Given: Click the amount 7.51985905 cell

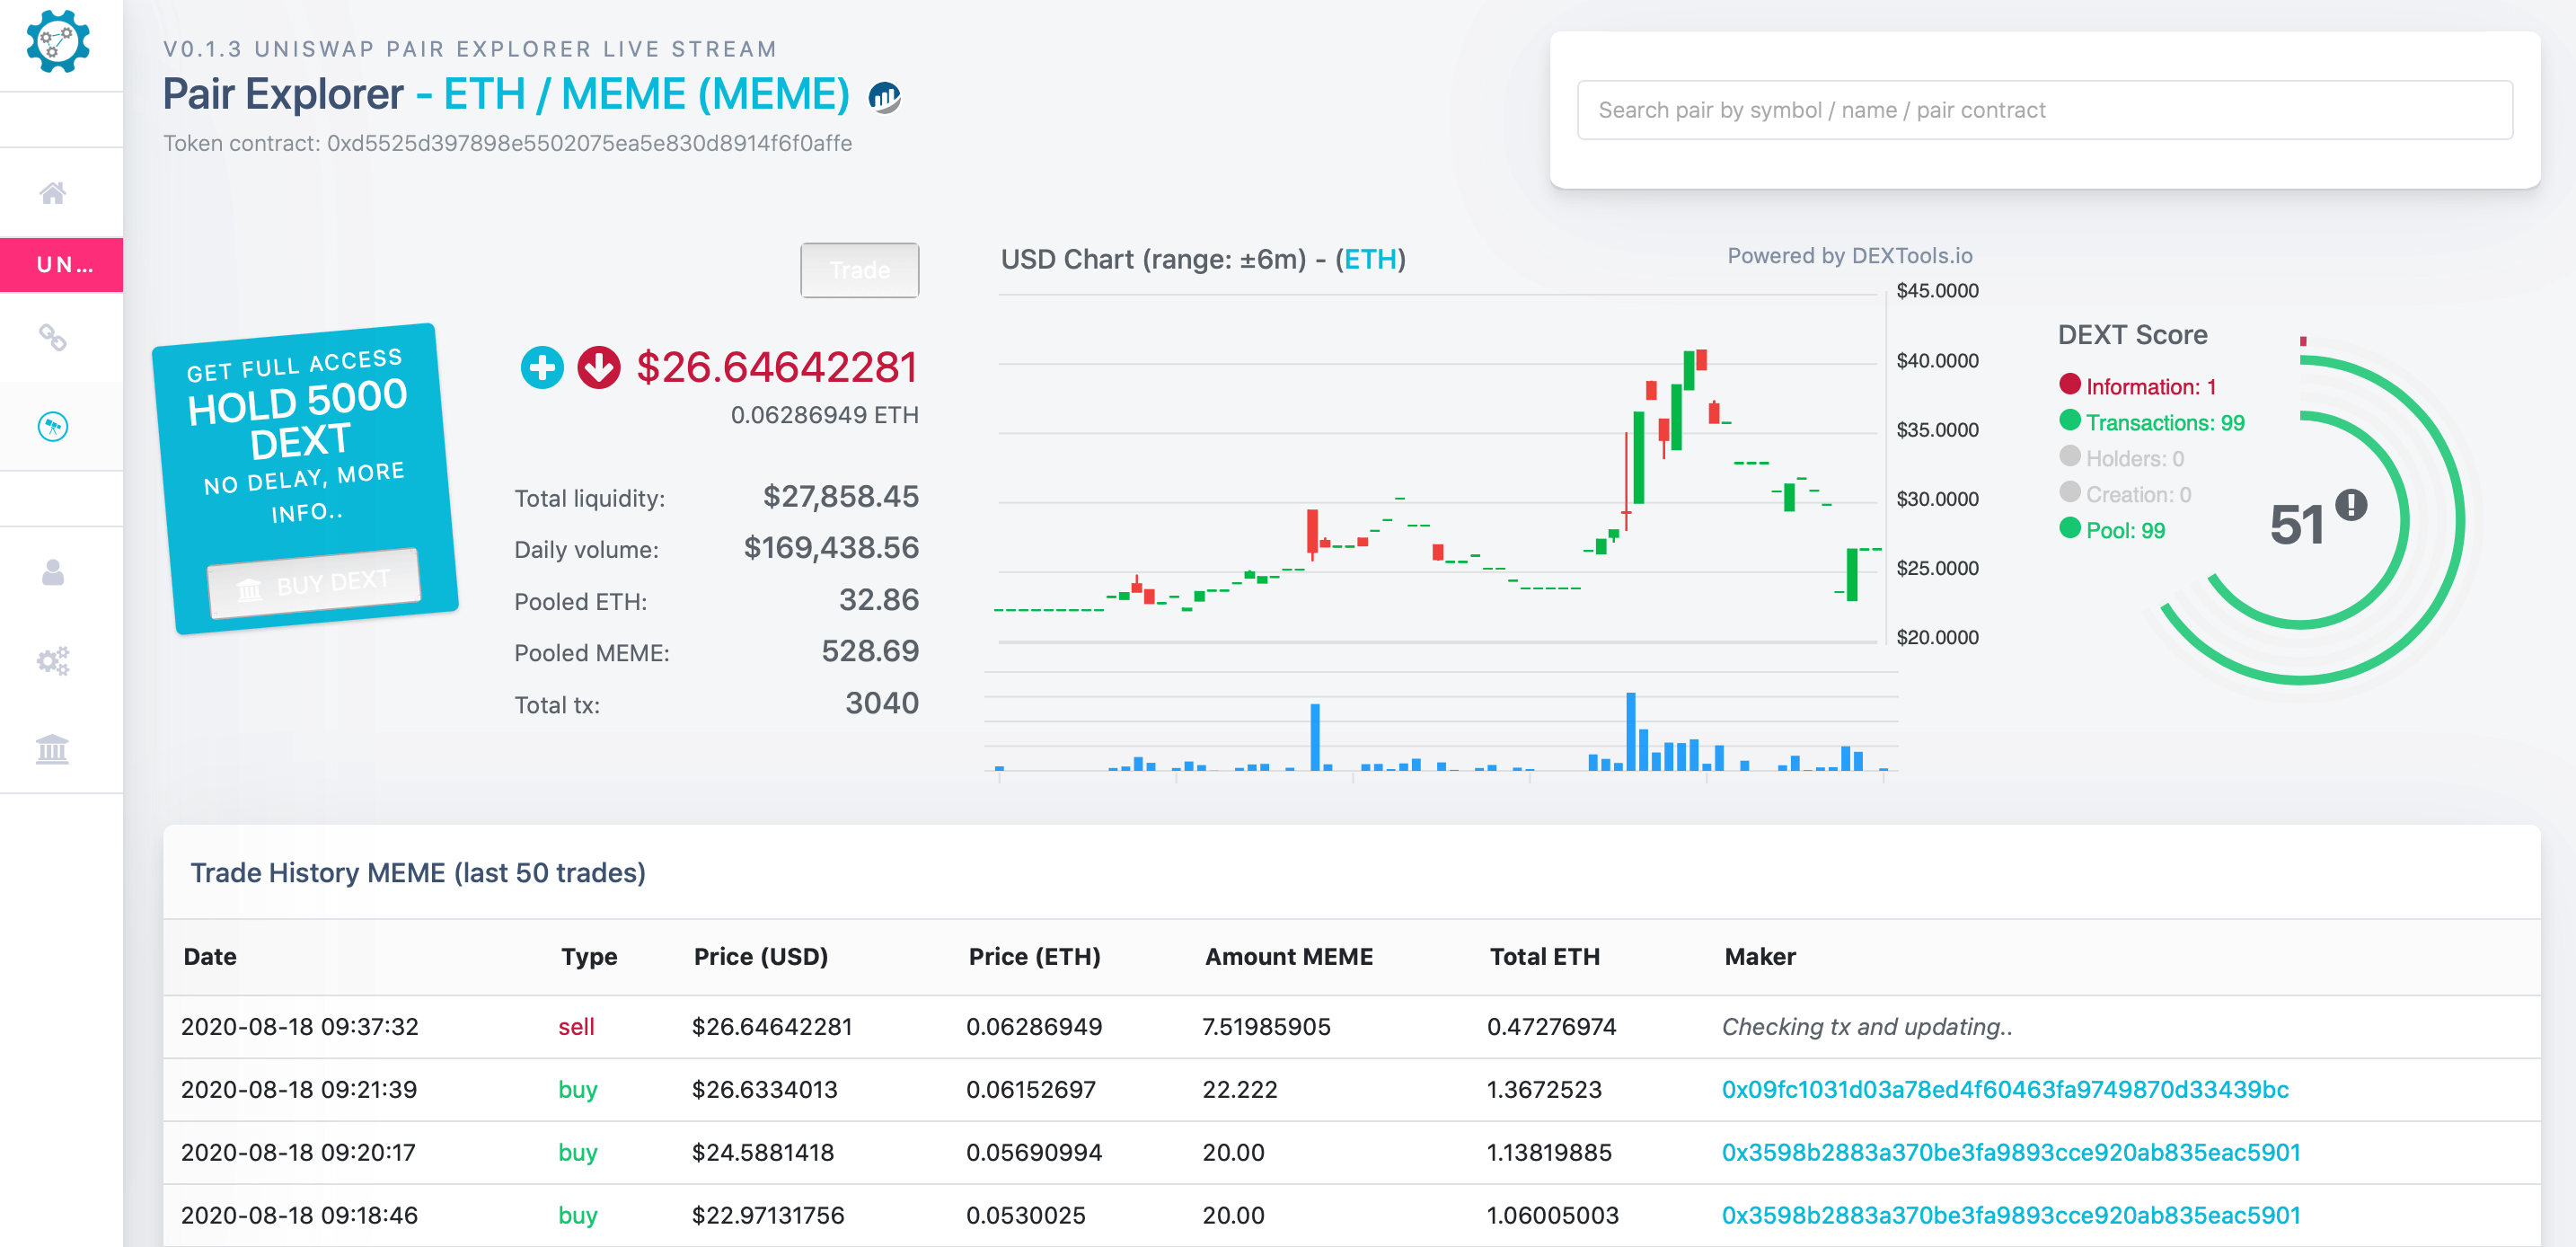Looking at the screenshot, I should click(x=1266, y=1026).
